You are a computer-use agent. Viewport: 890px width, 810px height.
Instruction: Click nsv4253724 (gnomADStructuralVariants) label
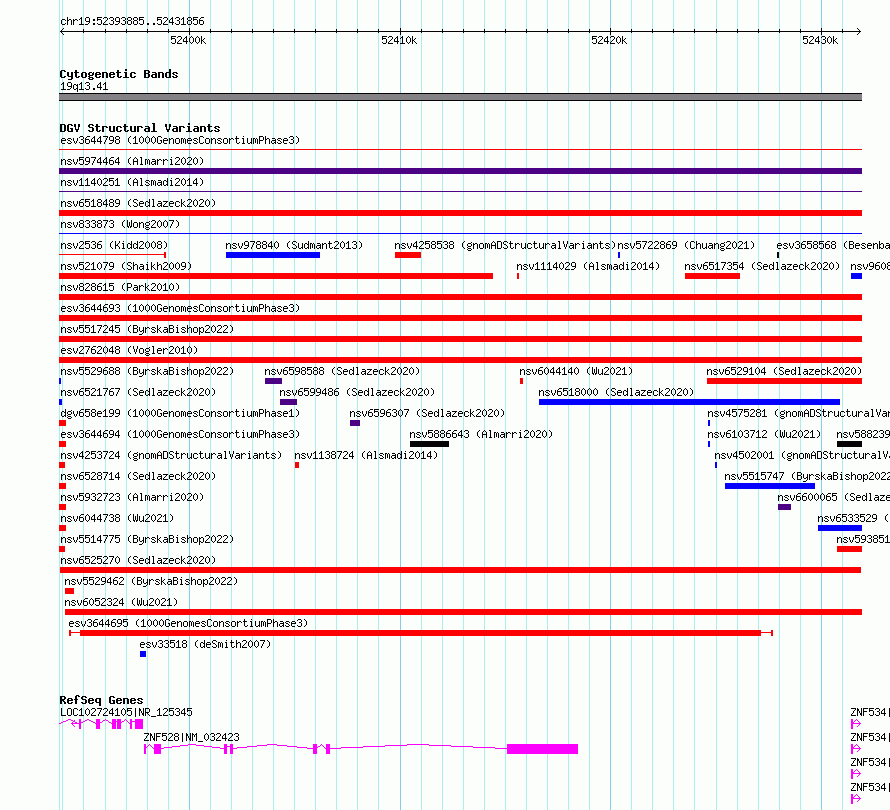coord(171,455)
